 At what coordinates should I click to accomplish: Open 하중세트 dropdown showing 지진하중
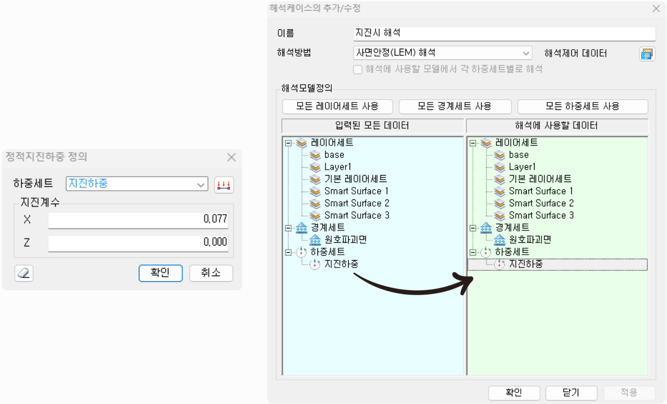pyautogui.click(x=137, y=184)
